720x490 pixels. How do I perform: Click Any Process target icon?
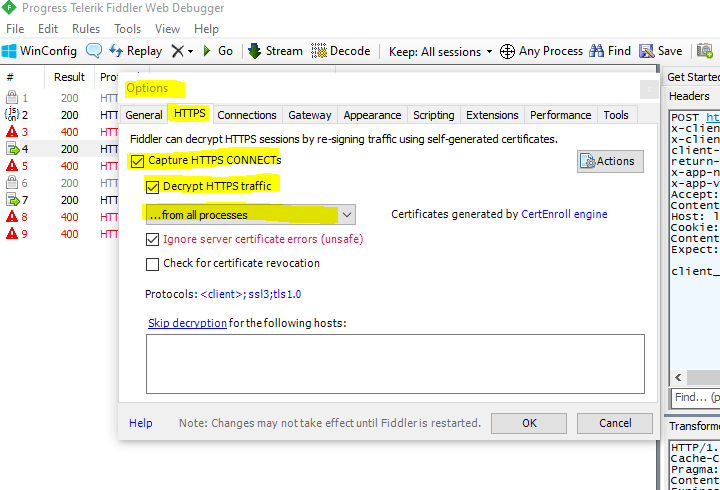tap(507, 51)
